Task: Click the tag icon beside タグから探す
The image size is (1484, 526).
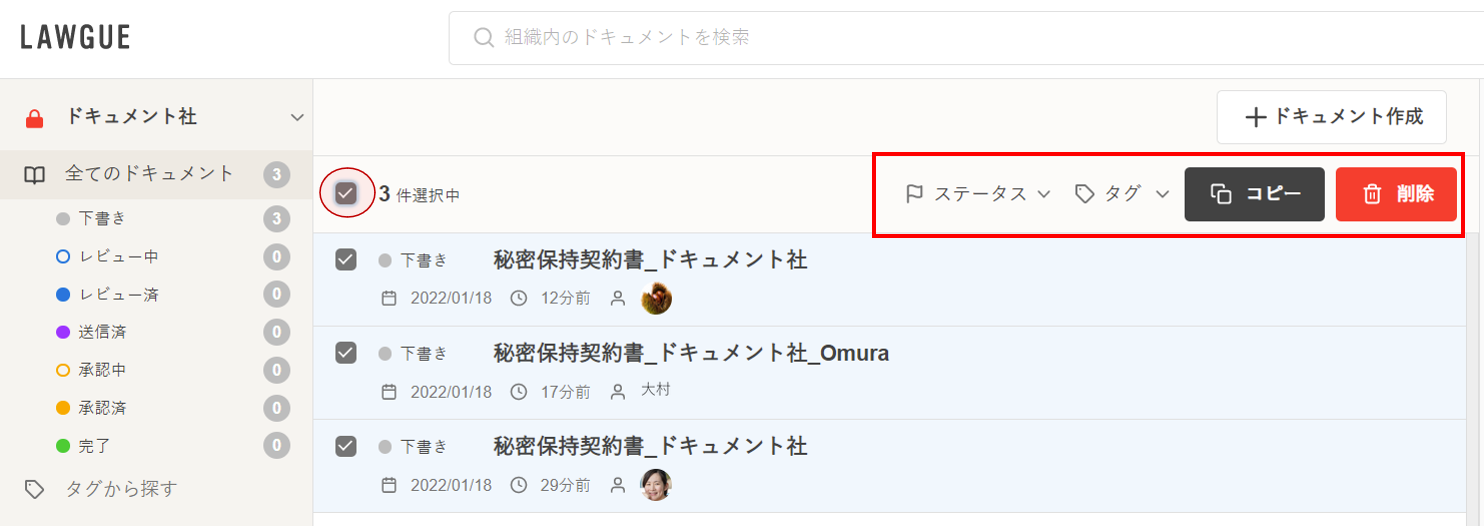Action: click(35, 489)
